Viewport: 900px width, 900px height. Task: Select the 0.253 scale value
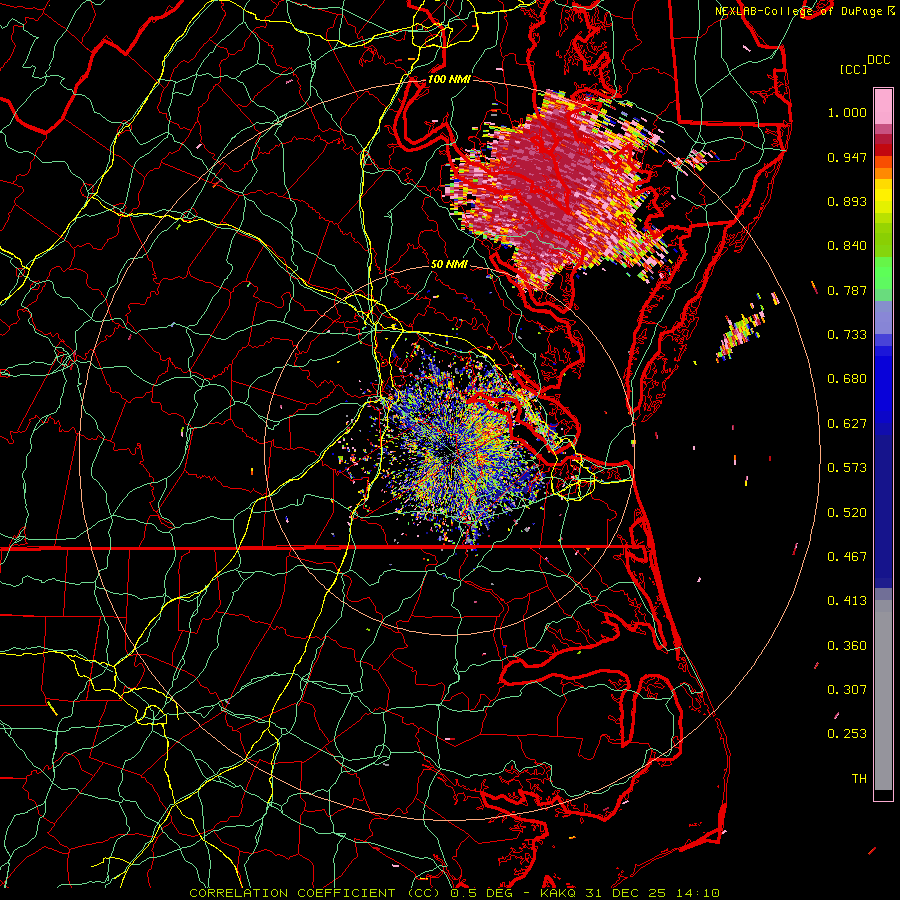point(847,734)
